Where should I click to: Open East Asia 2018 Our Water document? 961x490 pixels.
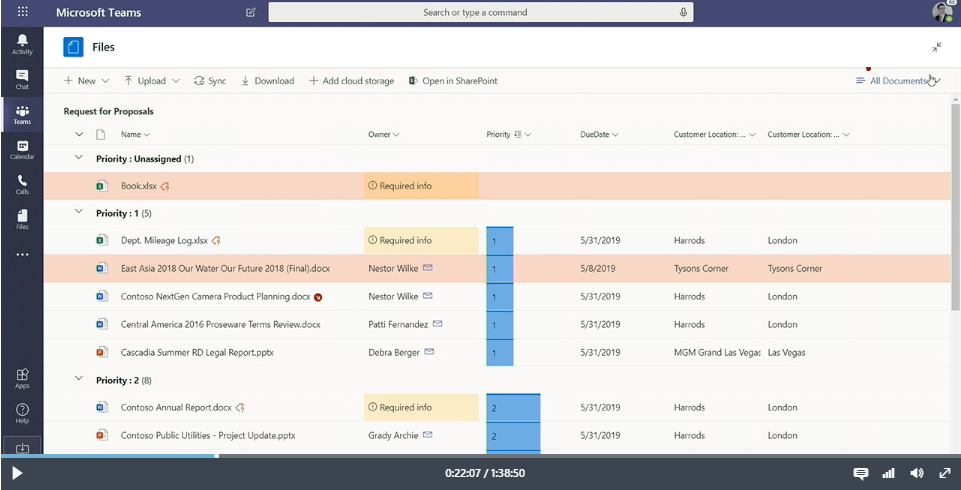pos(226,269)
